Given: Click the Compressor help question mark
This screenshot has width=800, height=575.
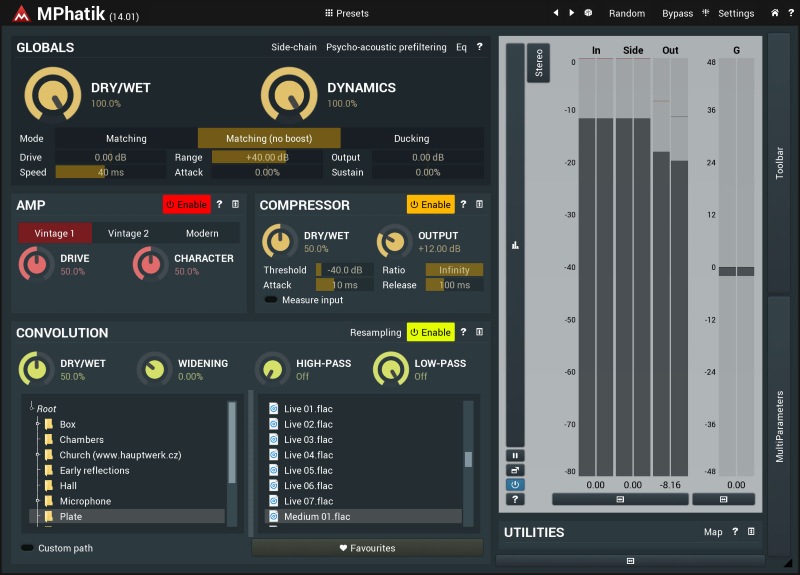Looking at the screenshot, I should pos(463,204).
